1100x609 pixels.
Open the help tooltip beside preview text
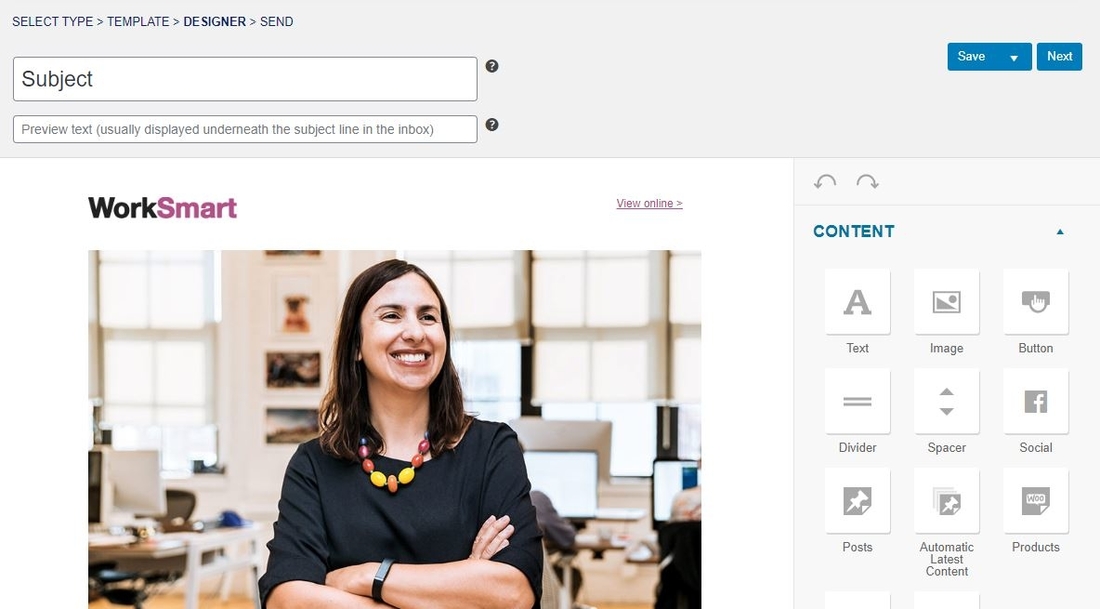[492, 124]
